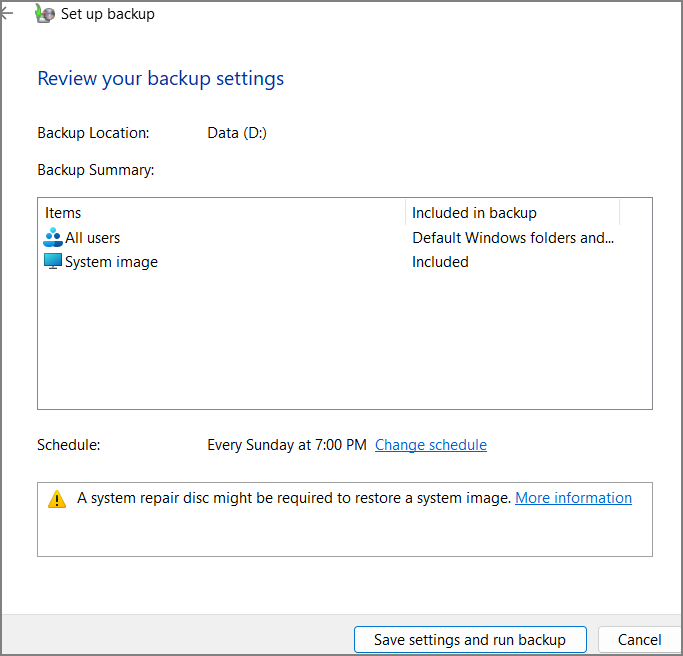Click the Data (D:) backup location text
Image resolution: width=683 pixels, height=656 pixels.
(237, 133)
